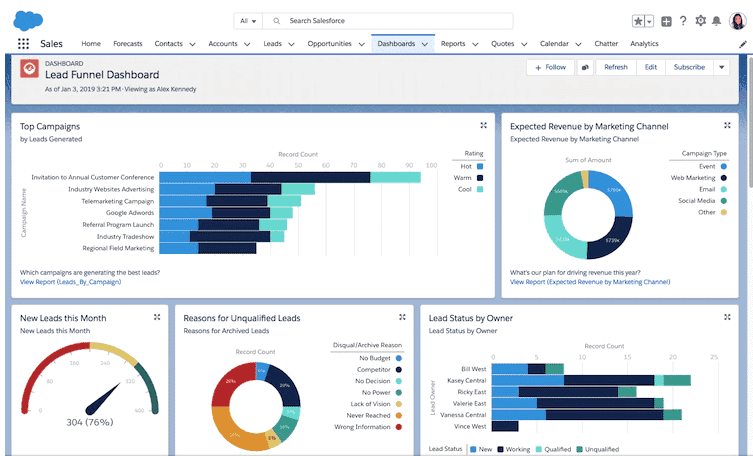Open the Global Actions plus icon
Viewport: 753px width, 456px height.
pos(666,21)
